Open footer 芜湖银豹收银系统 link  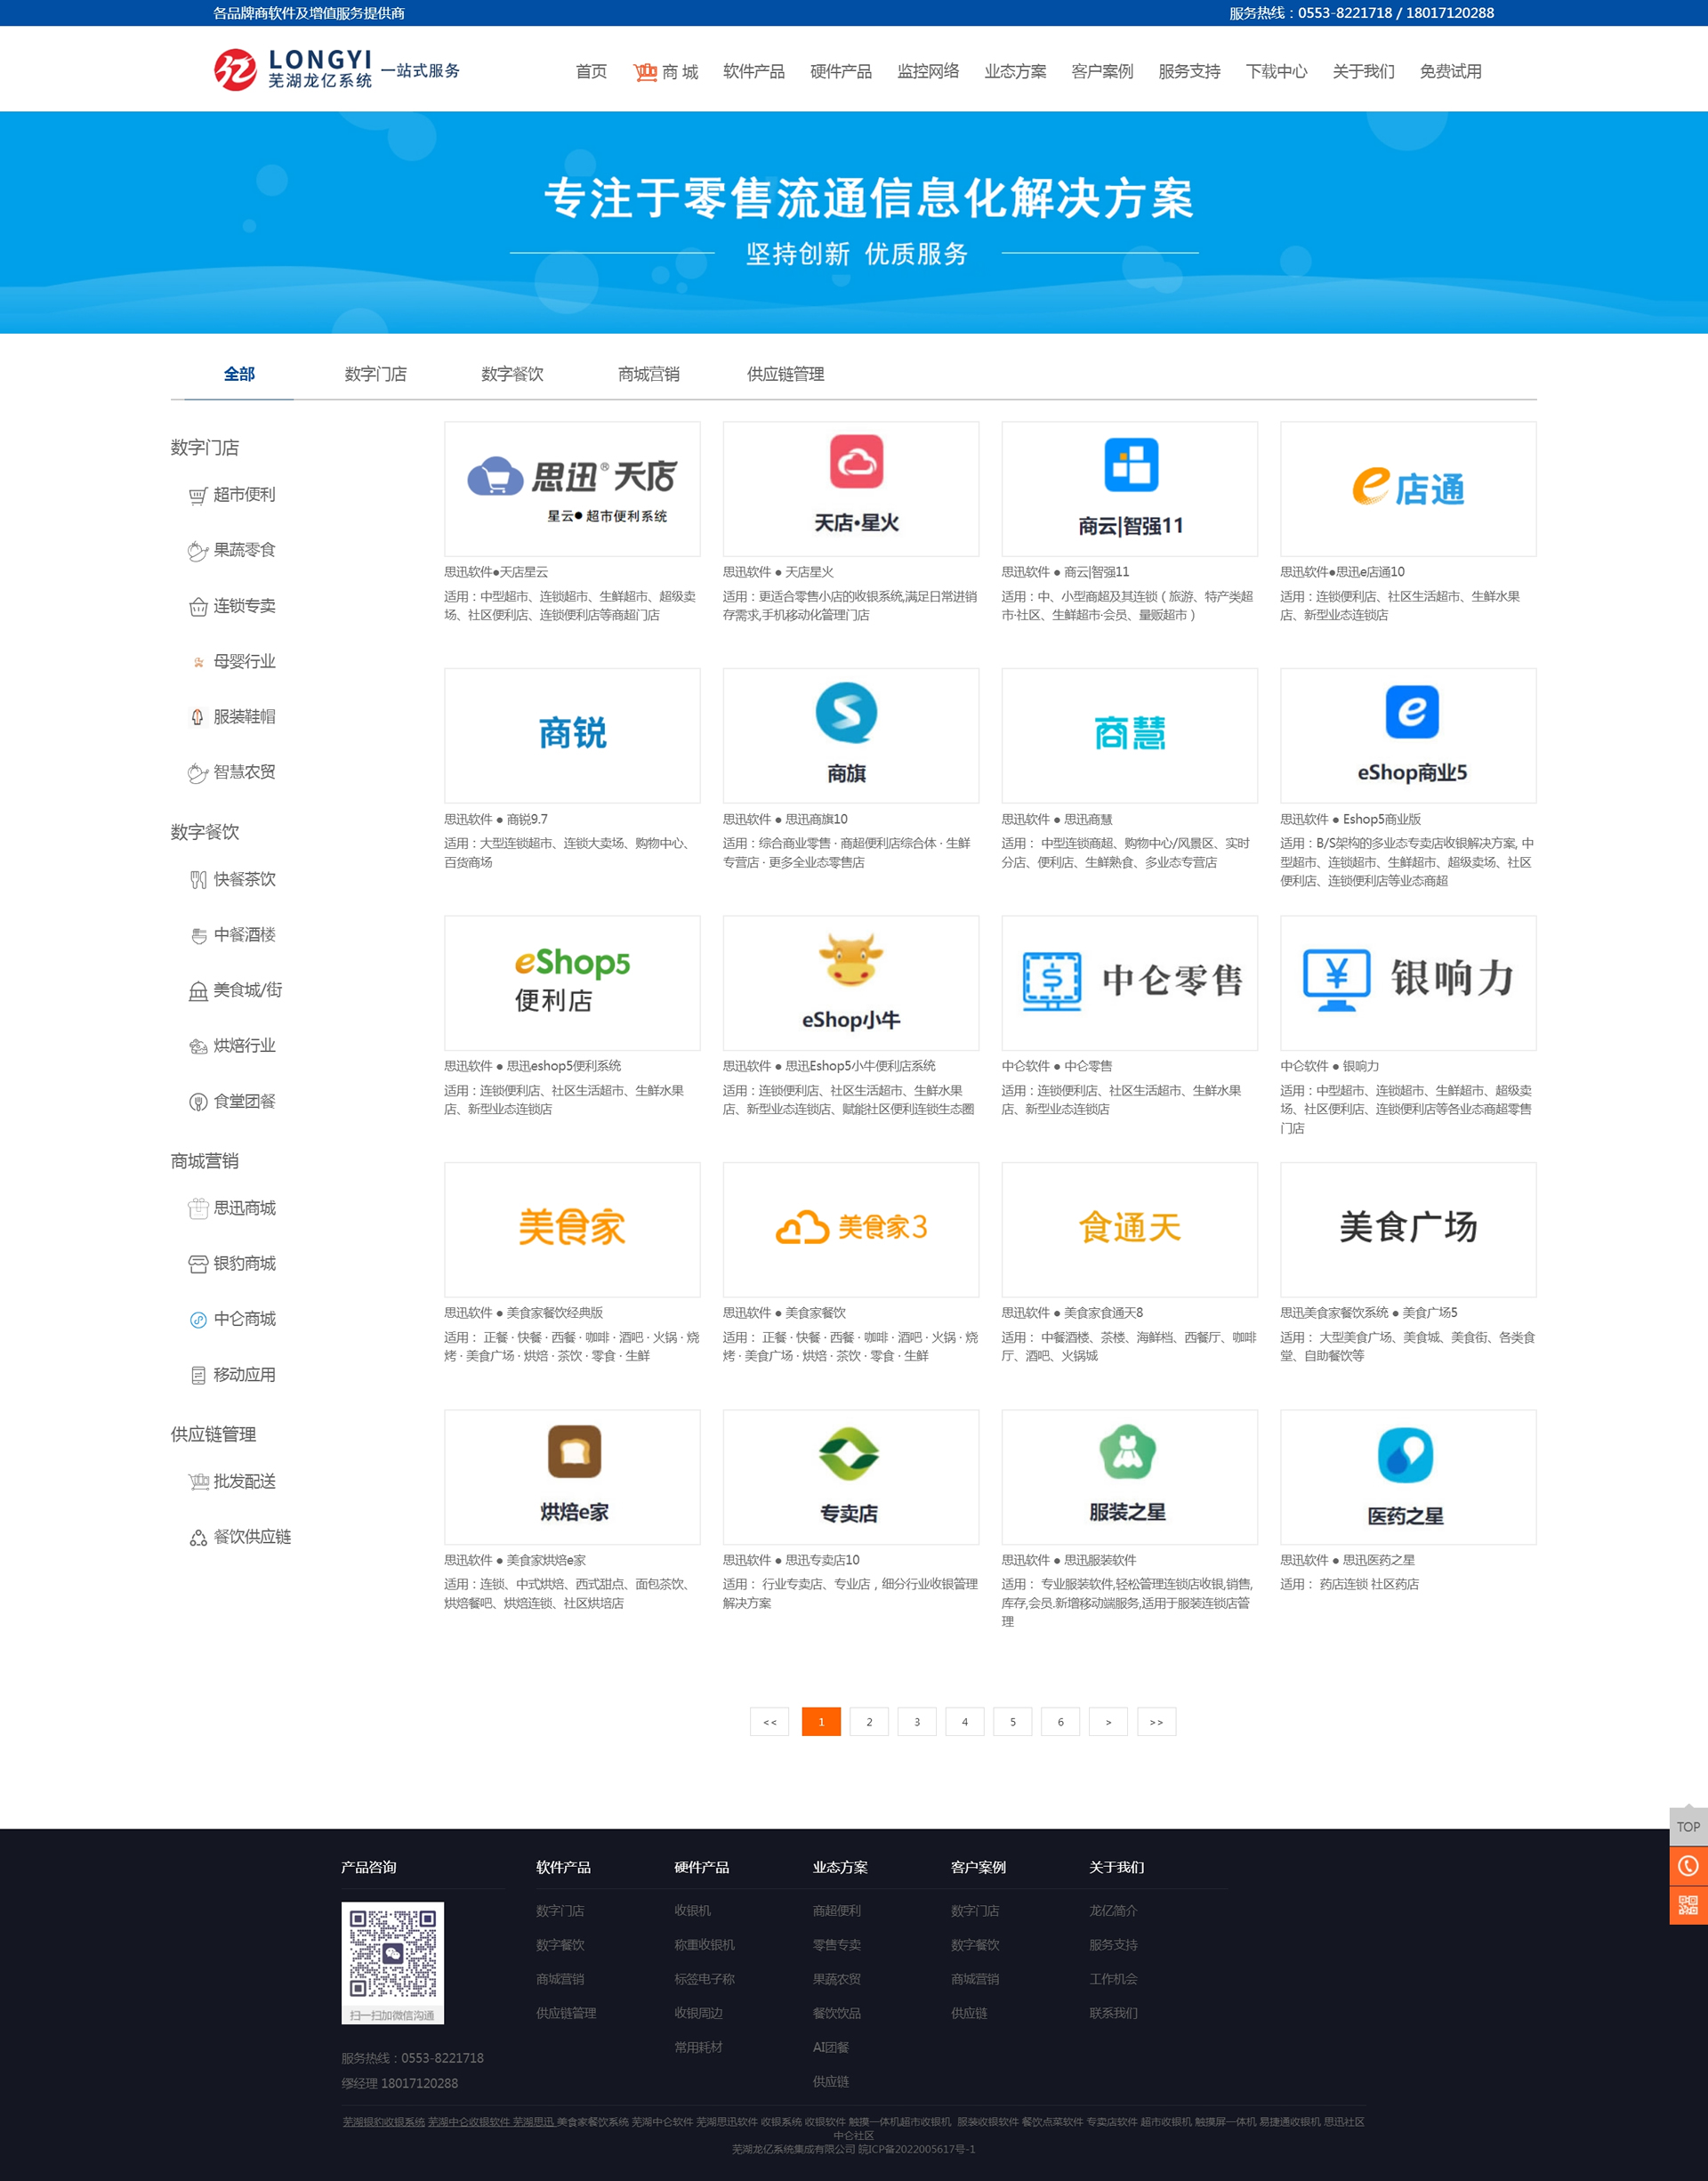[384, 2121]
